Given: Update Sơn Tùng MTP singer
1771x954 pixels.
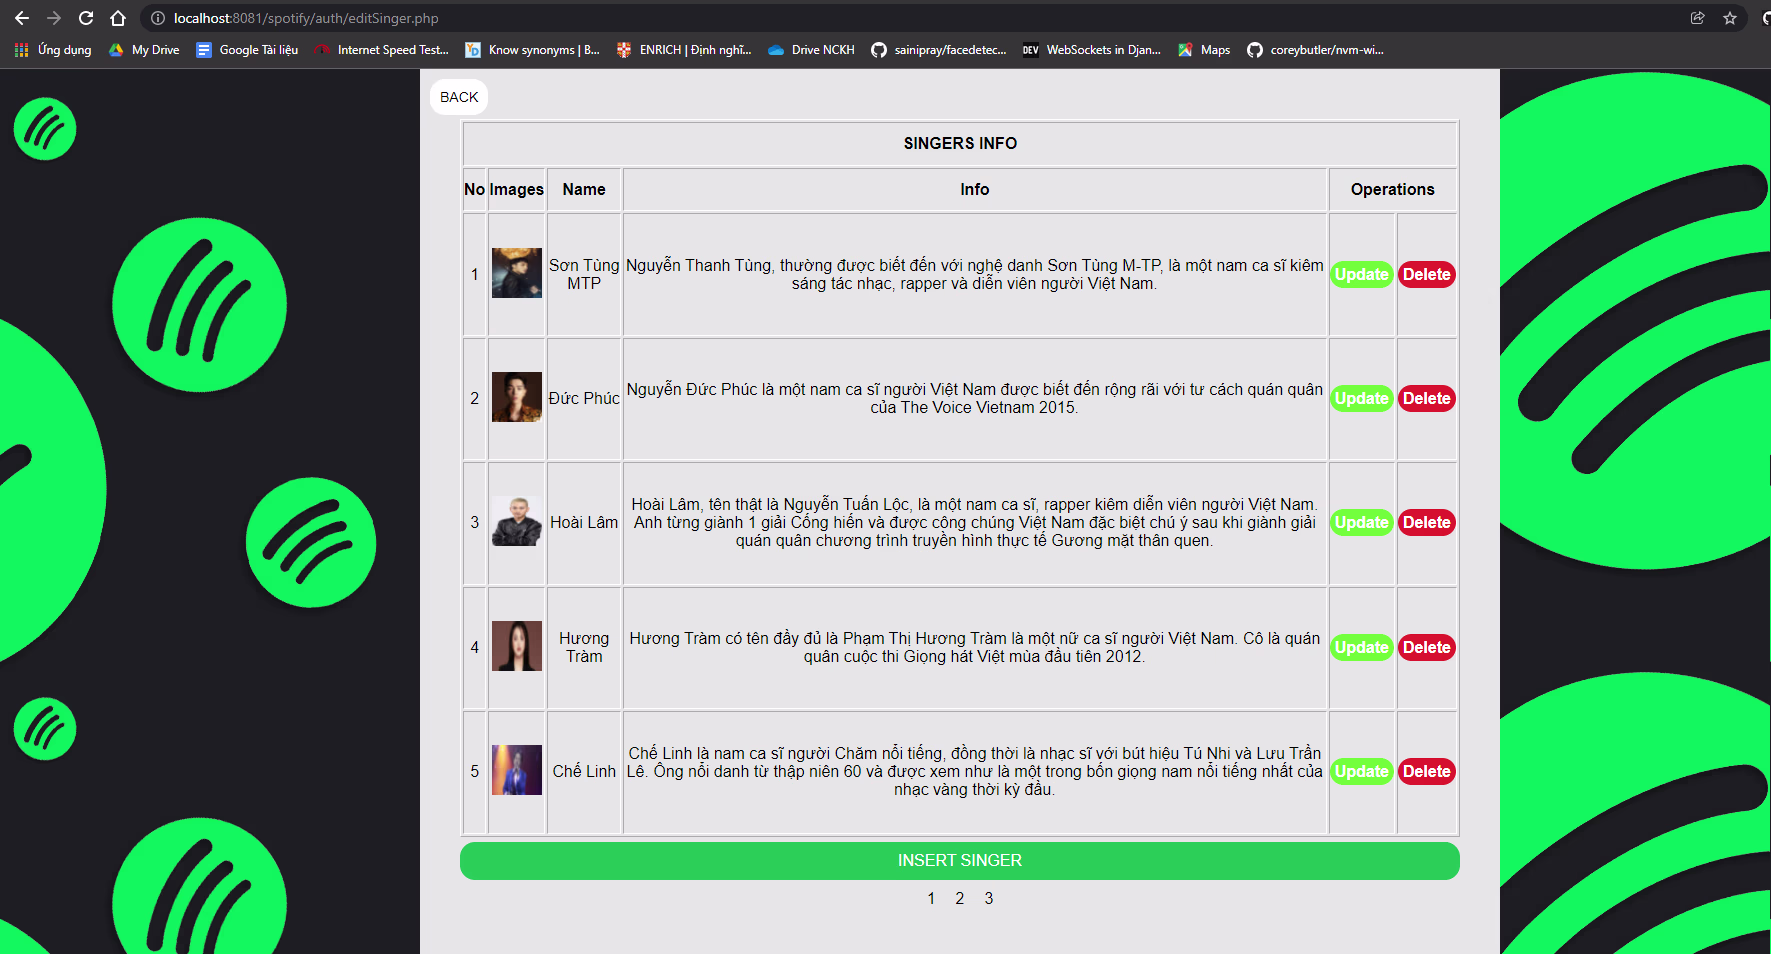Looking at the screenshot, I should pyautogui.click(x=1362, y=274).
